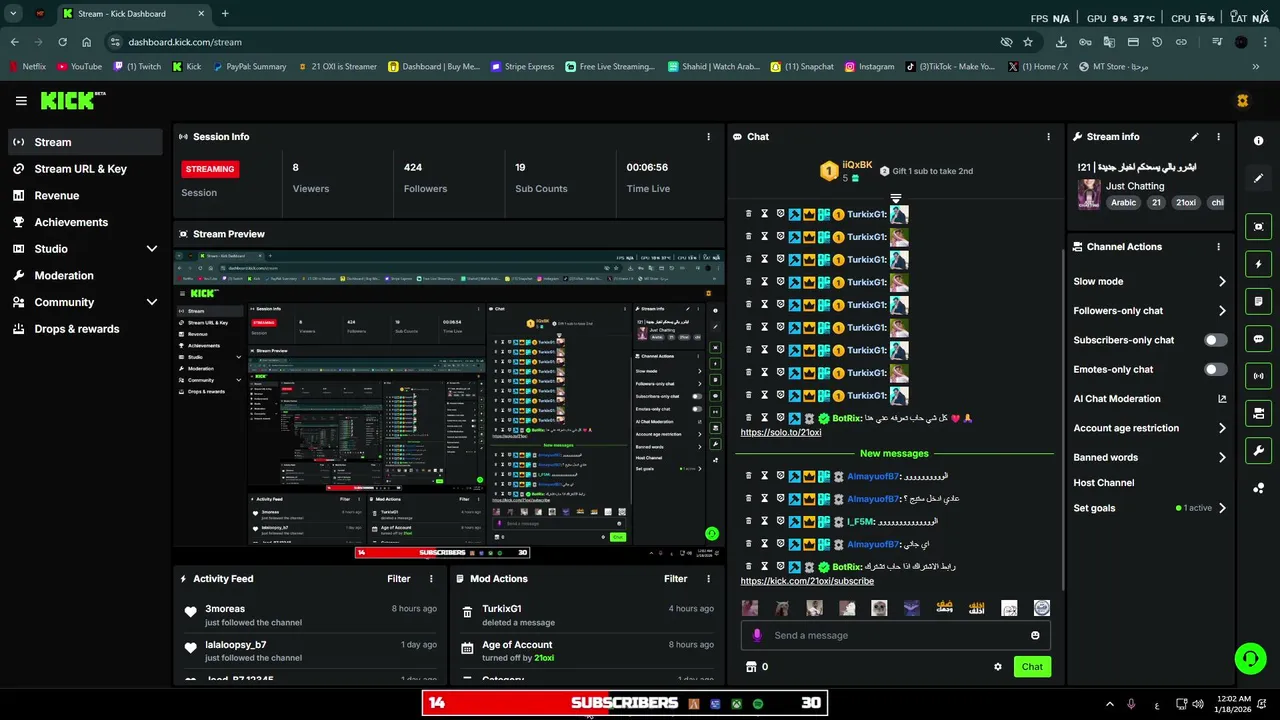The height and width of the screenshot is (720, 1280).
Task: Open Banned words chevron
Action: coord(1222,457)
